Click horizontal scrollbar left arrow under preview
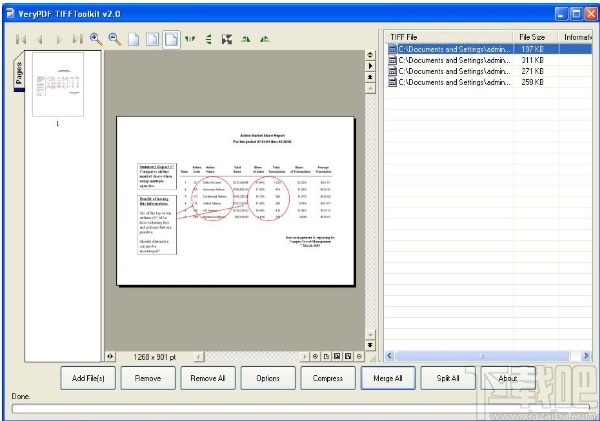The height and width of the screenshot is (421, 600). point(199,357)
